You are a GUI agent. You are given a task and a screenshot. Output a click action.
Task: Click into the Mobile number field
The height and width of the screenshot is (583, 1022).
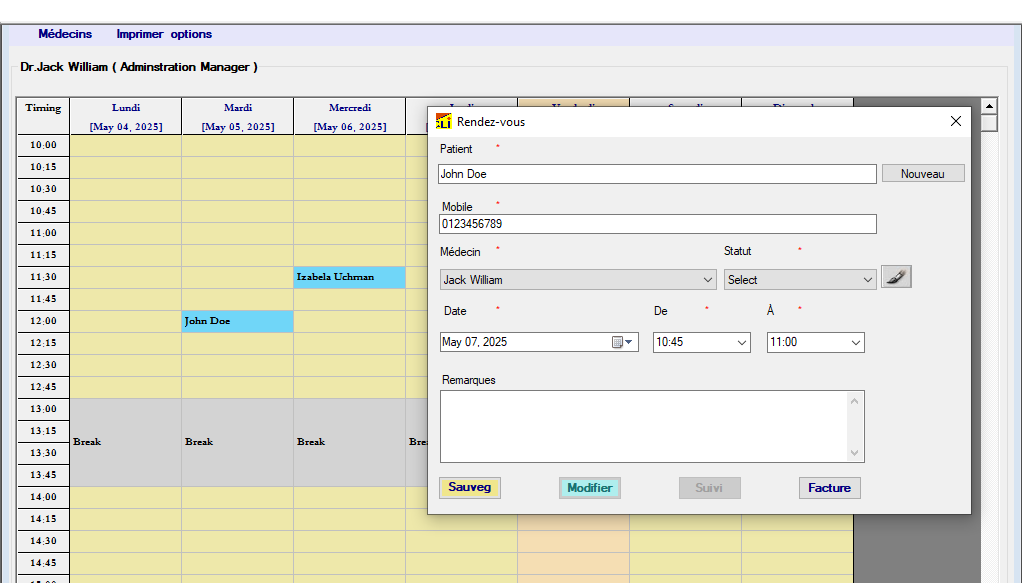click(657, 224)
